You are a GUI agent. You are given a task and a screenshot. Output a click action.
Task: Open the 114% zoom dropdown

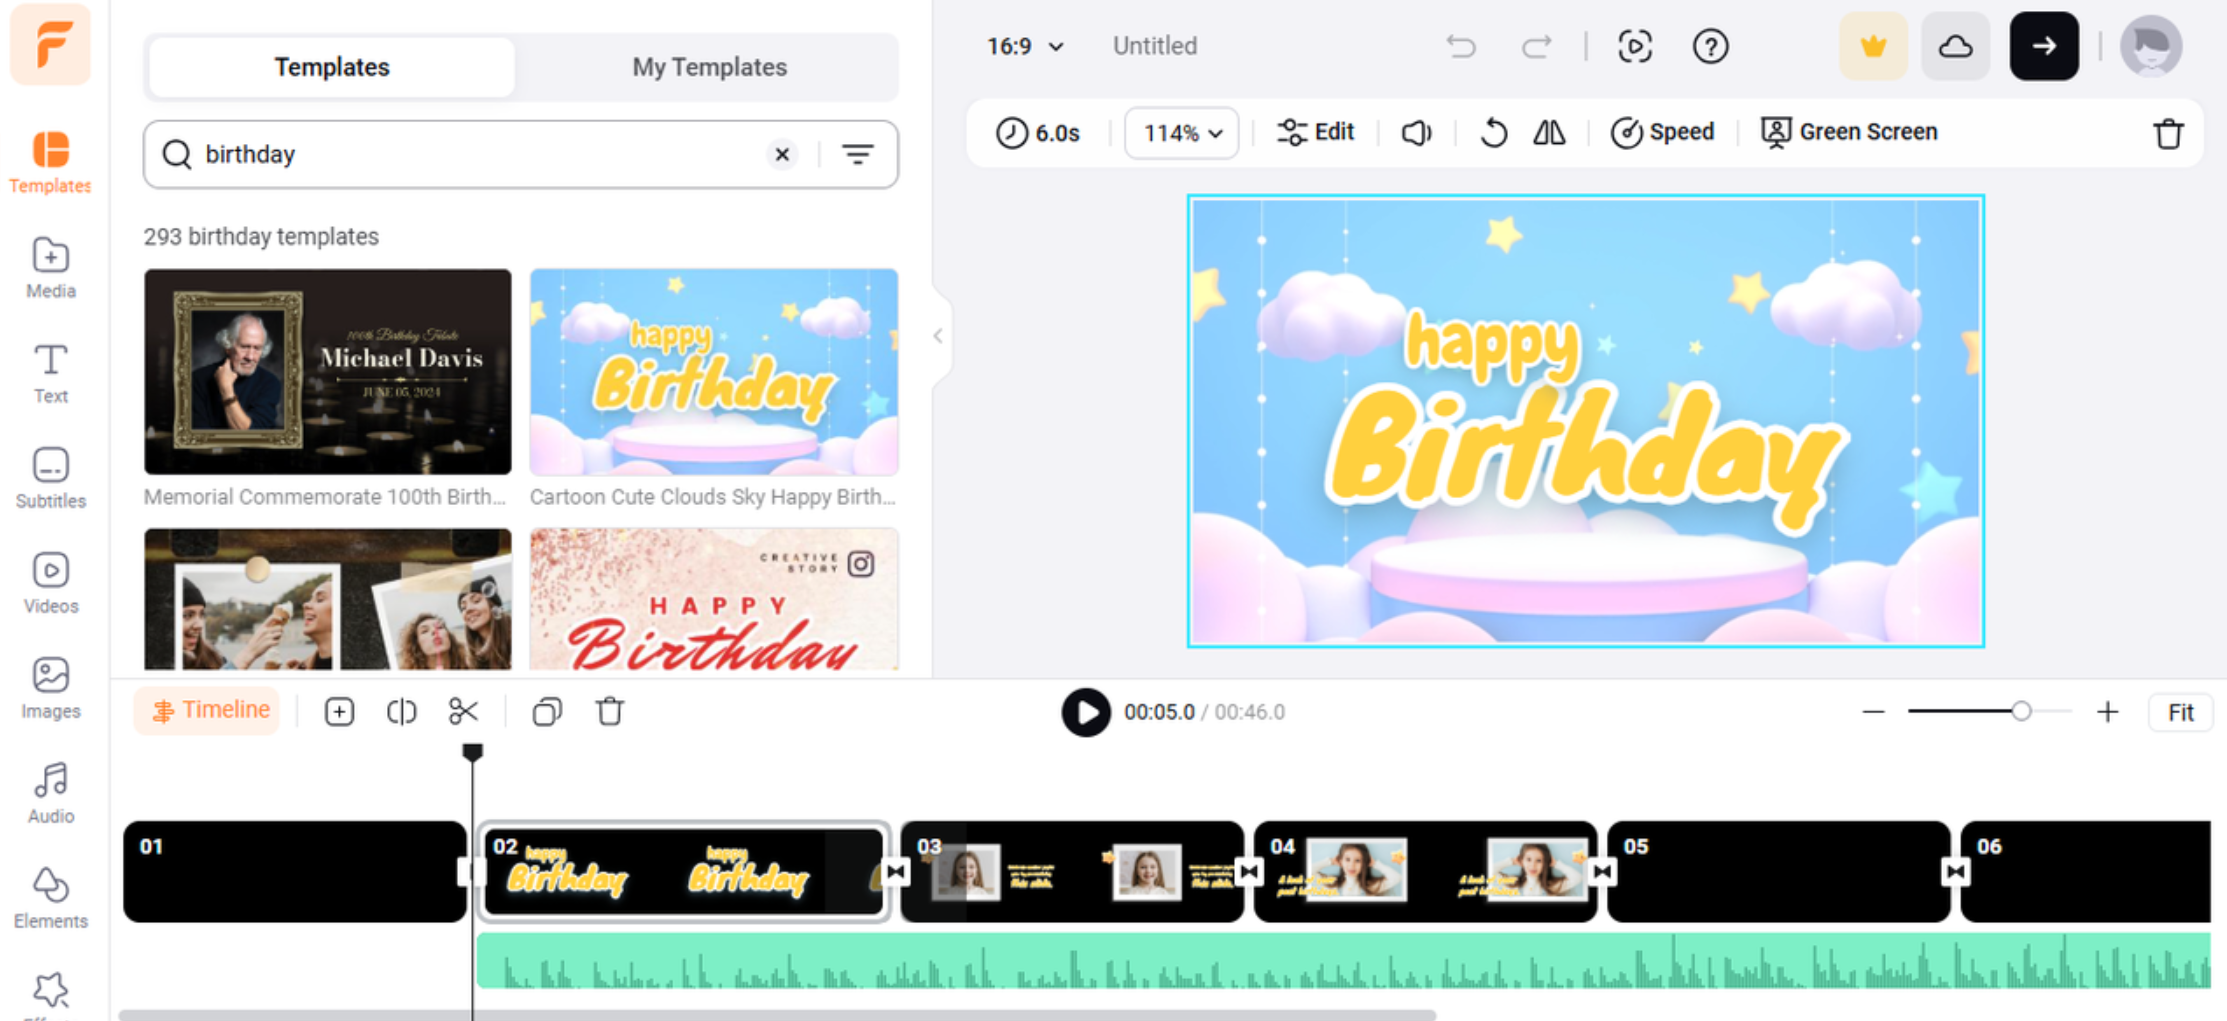(x=1181, y=132)
